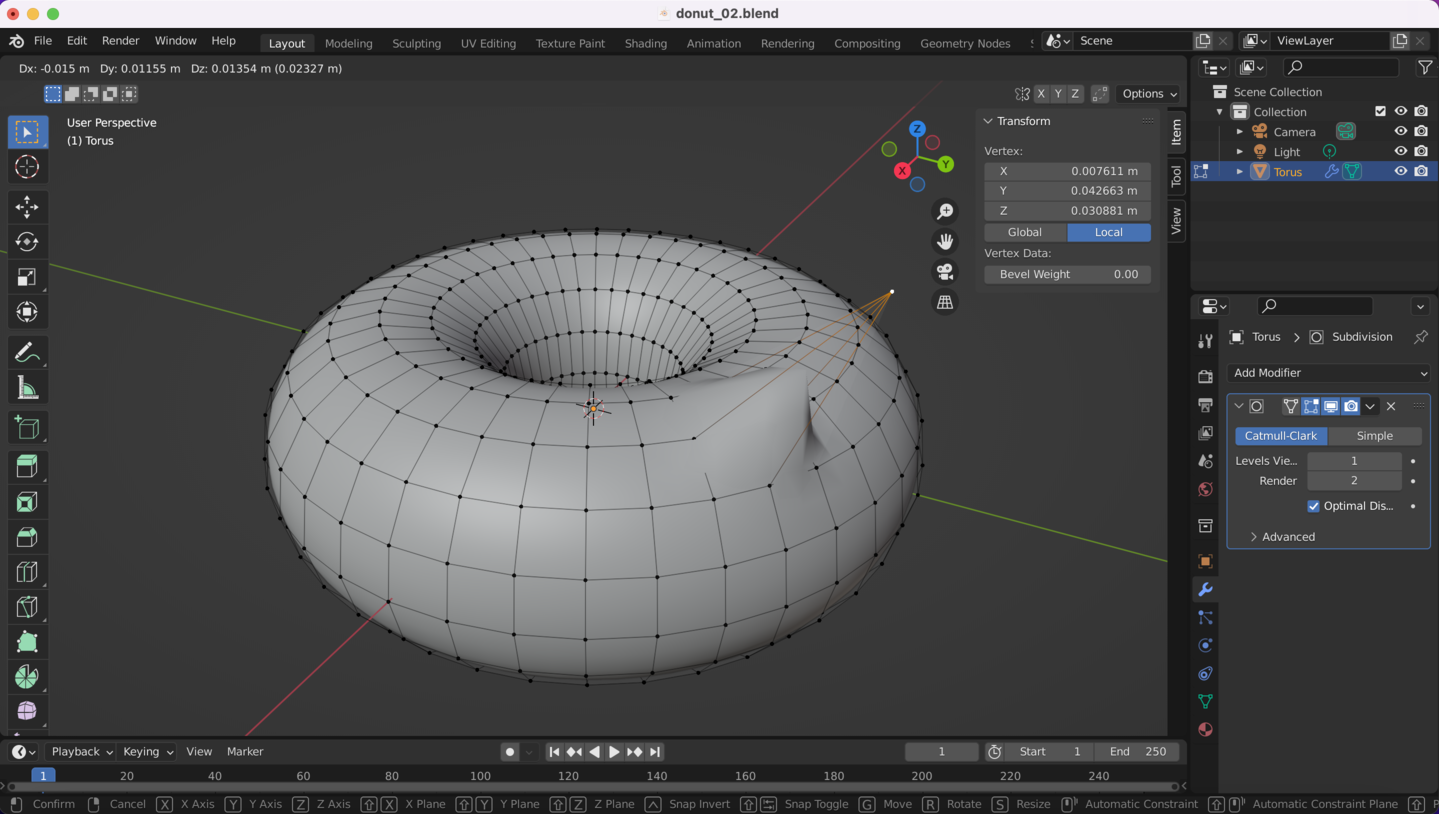The image size is (1439, 814).
Task: Switch to the Shading workspace tab
Action: [645, 43]
